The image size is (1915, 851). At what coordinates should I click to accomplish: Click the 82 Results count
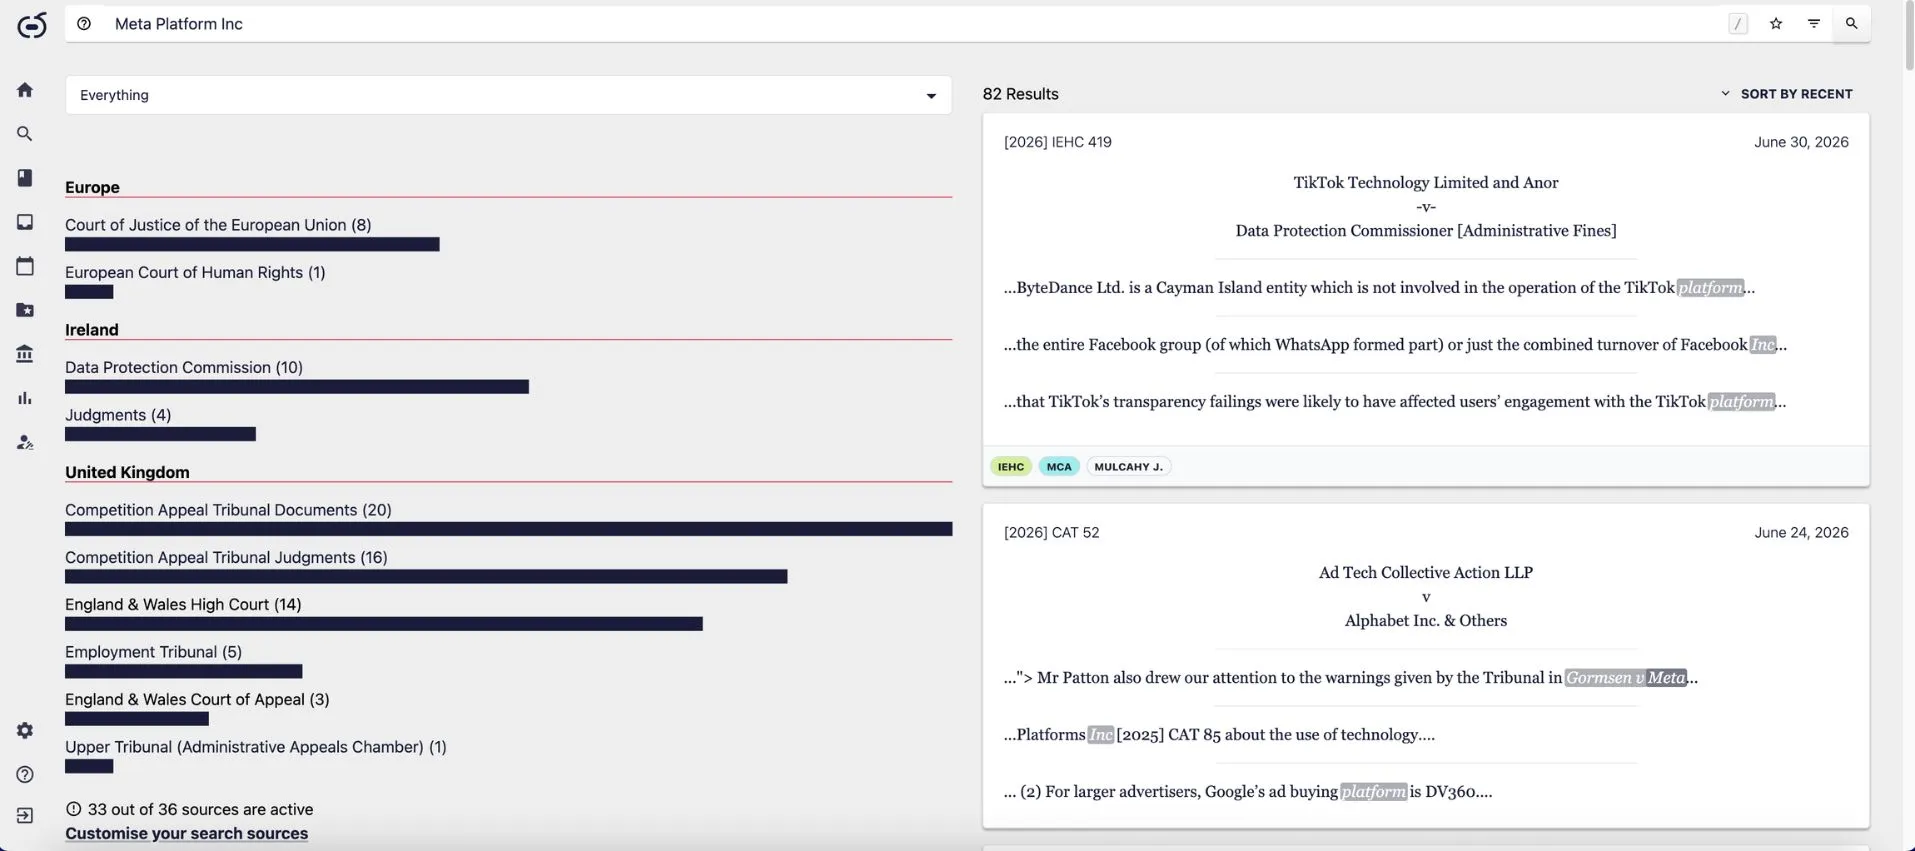tap(1020, 94)
